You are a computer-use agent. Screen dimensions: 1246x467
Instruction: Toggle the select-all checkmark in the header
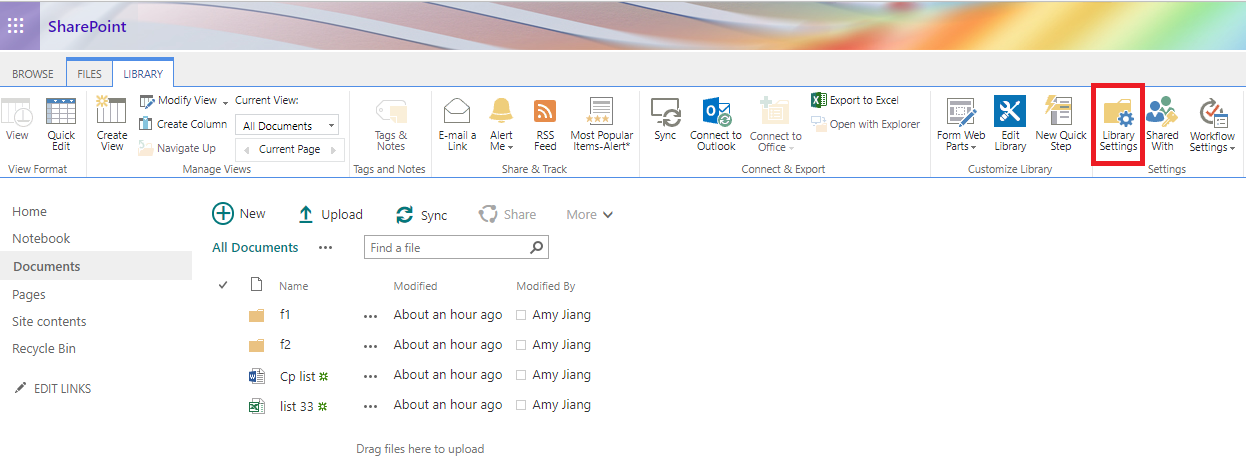[223, 285]
